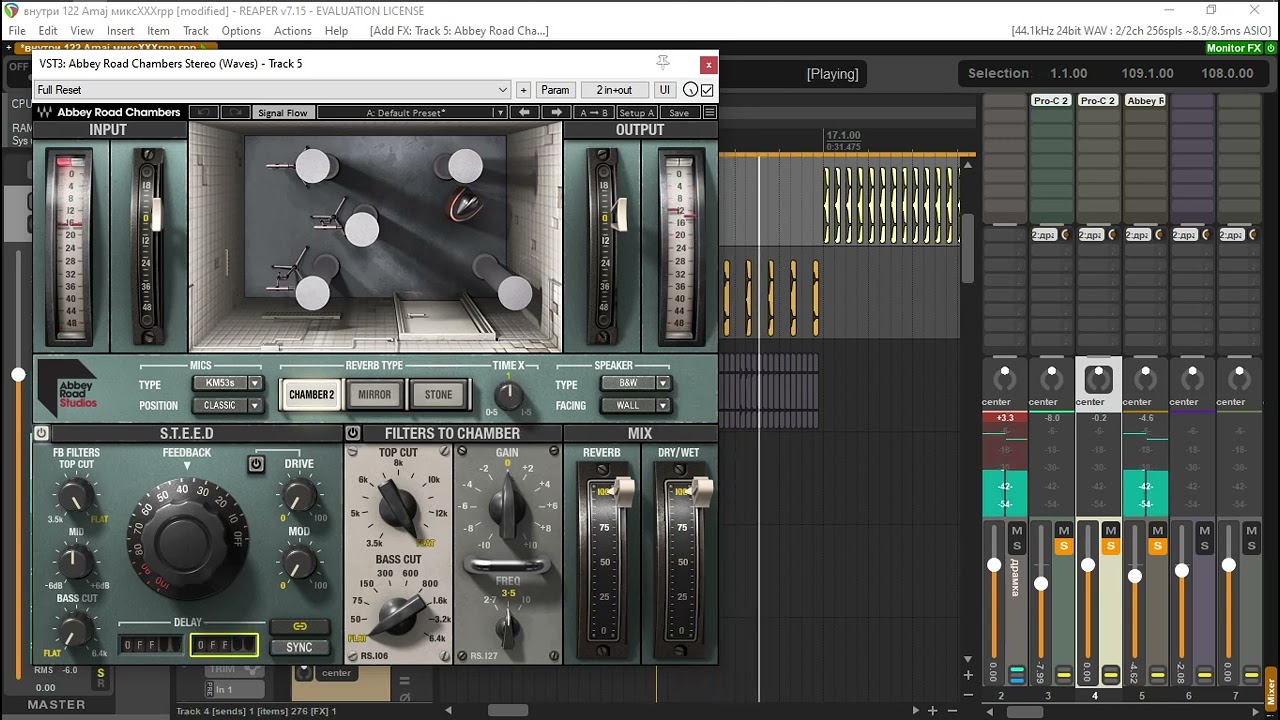Open the KM53s mic type dropdown
The image size is (1280, 720).
tap(227, 383)
